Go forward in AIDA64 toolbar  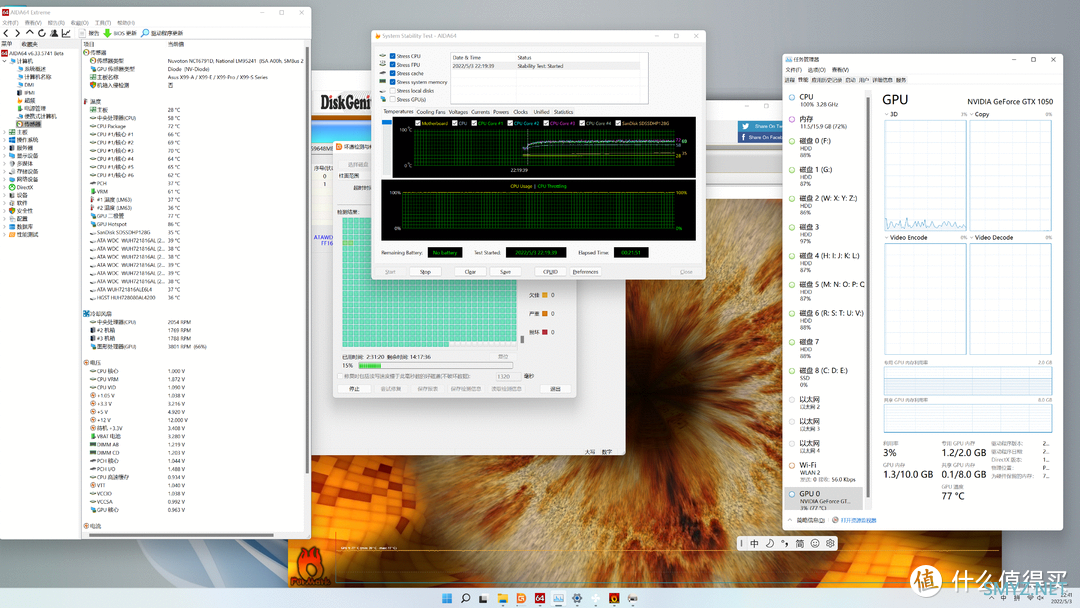coord(17,33)
